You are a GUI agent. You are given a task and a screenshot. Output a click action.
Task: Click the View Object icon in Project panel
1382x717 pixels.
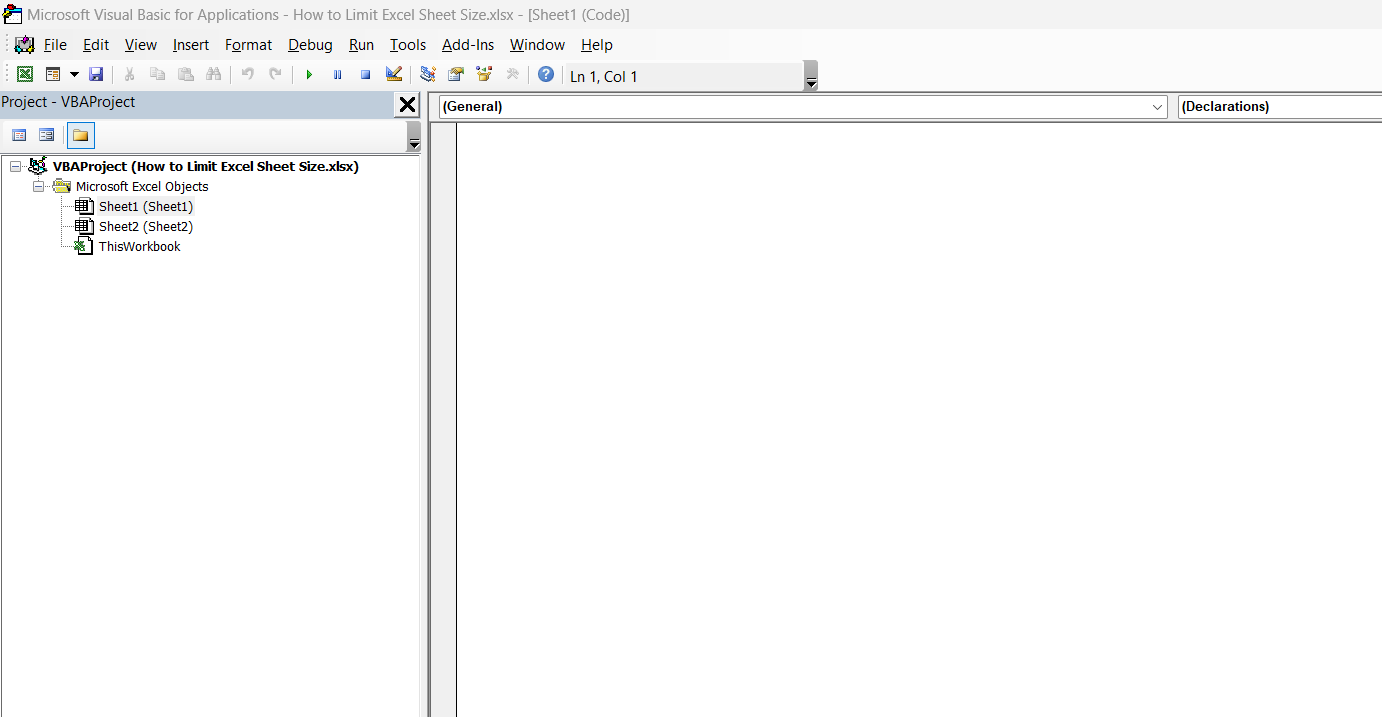[47, 135]
